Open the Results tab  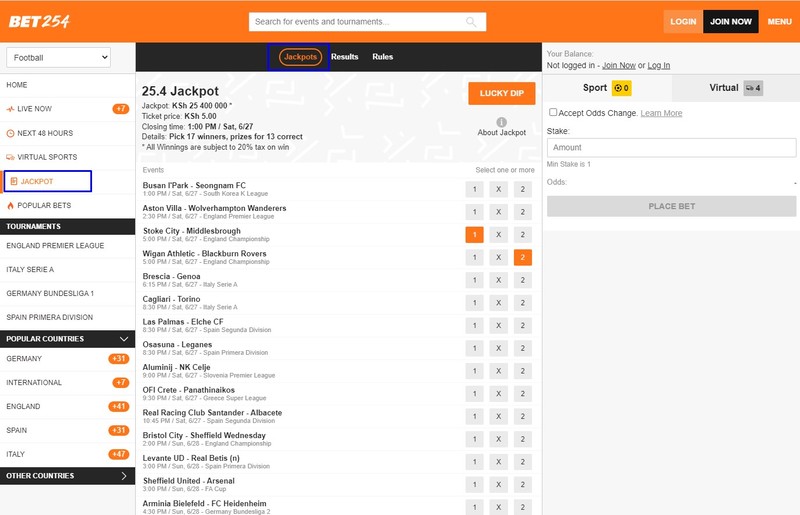click(344, 57)
